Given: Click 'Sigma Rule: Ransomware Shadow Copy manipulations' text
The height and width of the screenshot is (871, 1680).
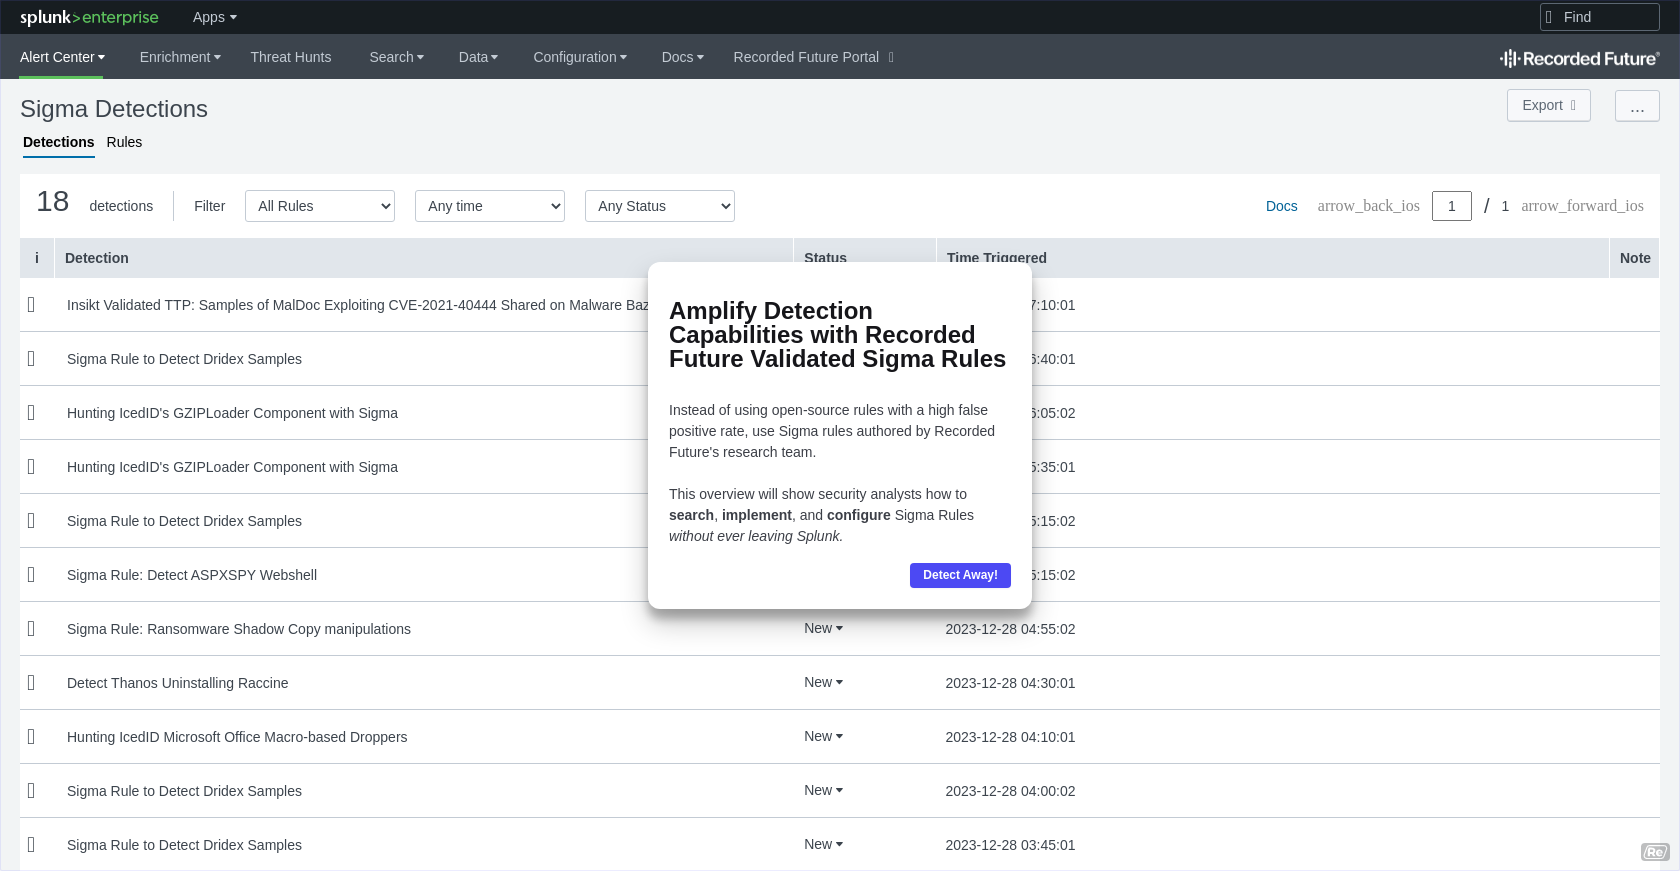Looking at the screenshot, I should pyautogui.click(x=239, y=629).
